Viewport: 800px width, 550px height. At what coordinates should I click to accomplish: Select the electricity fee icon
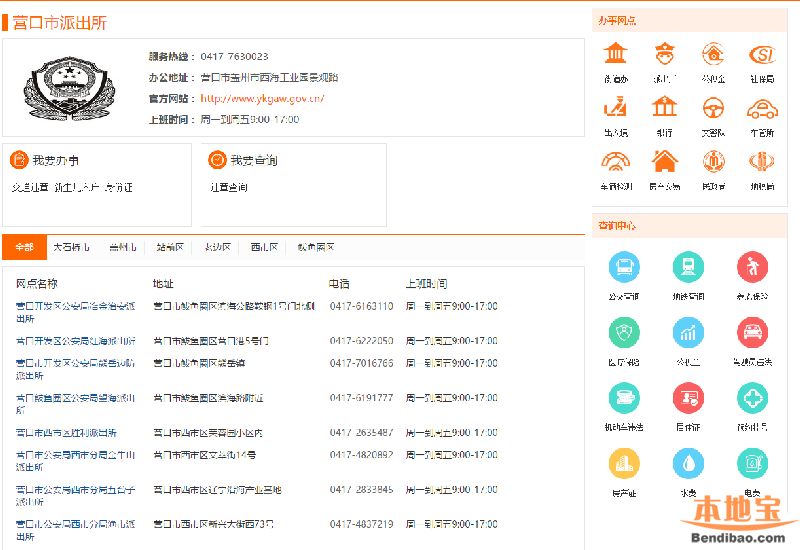[752, 463]
